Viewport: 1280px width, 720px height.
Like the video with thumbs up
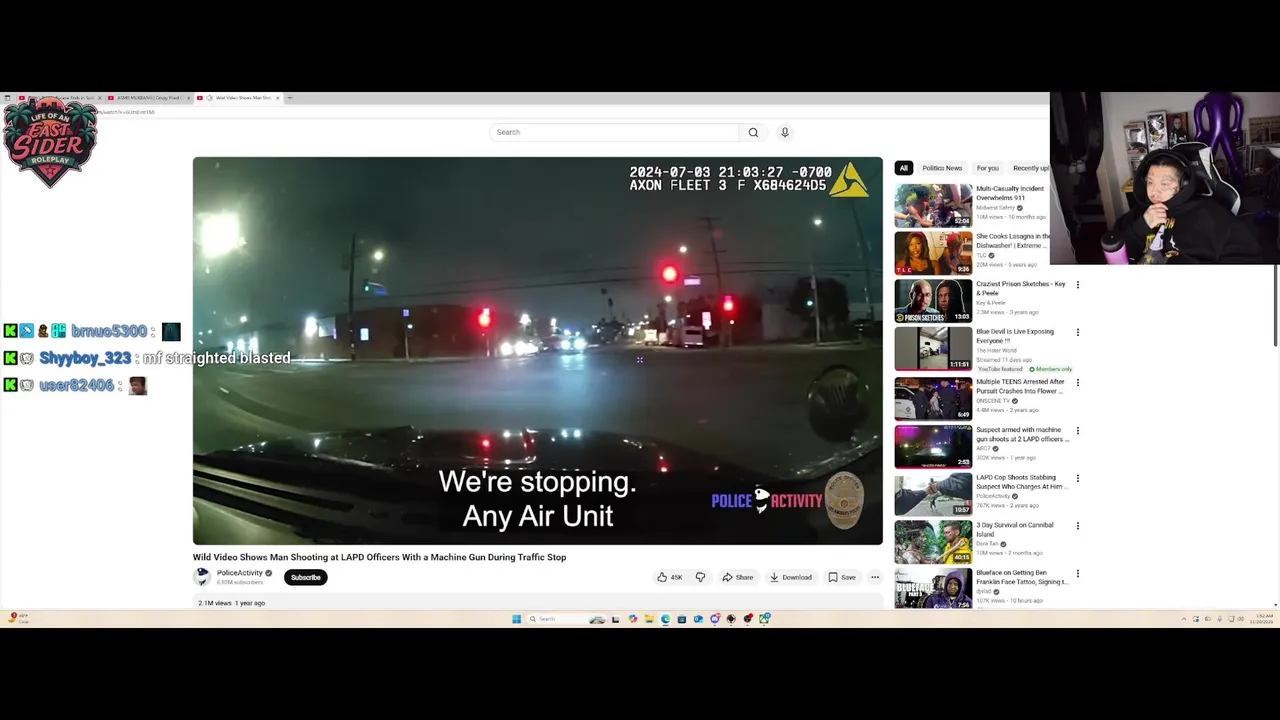pos(669,577)
